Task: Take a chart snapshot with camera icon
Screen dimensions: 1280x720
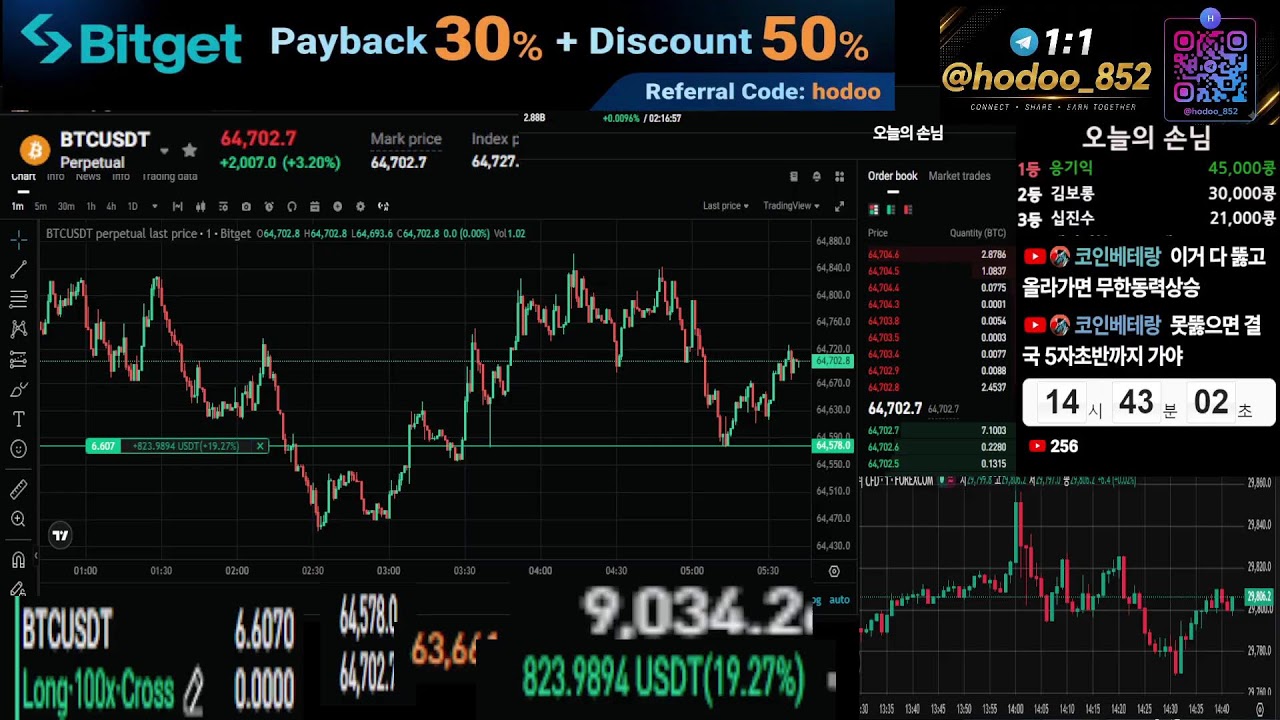Action: point(246,206)
